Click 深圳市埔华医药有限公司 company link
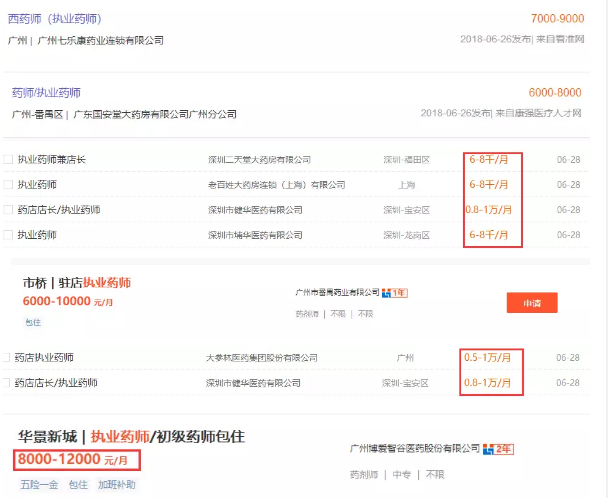 pyautogui.click(x=255, y=235)
